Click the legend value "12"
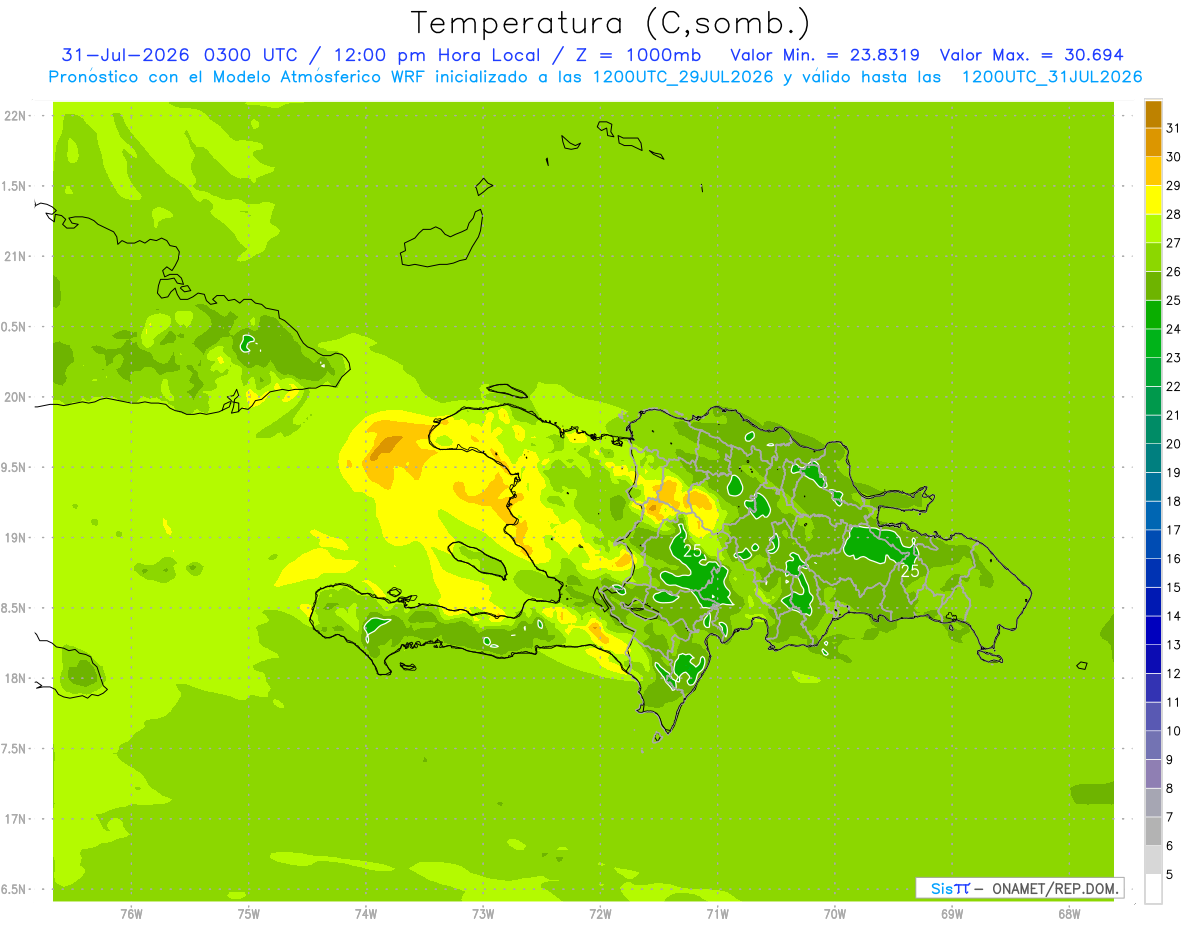Screen dimensions: 1200x927 [x=1173, y=673]
